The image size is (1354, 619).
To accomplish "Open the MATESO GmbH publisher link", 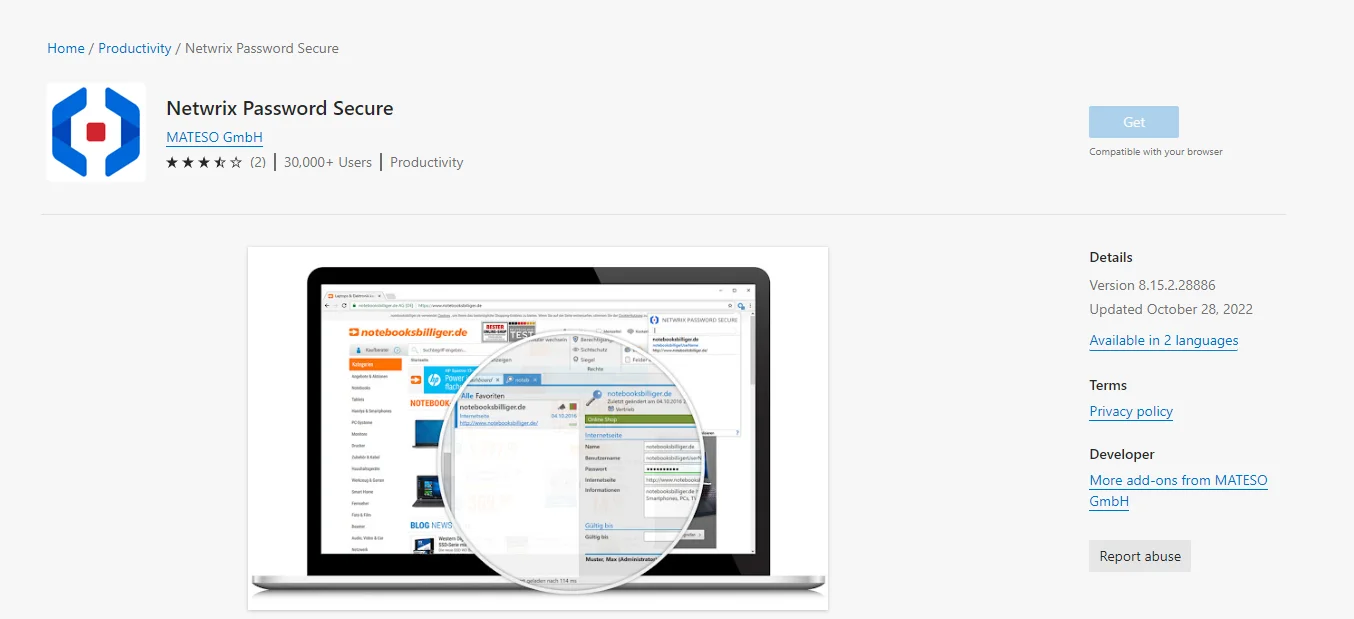I will coord(214,137).
